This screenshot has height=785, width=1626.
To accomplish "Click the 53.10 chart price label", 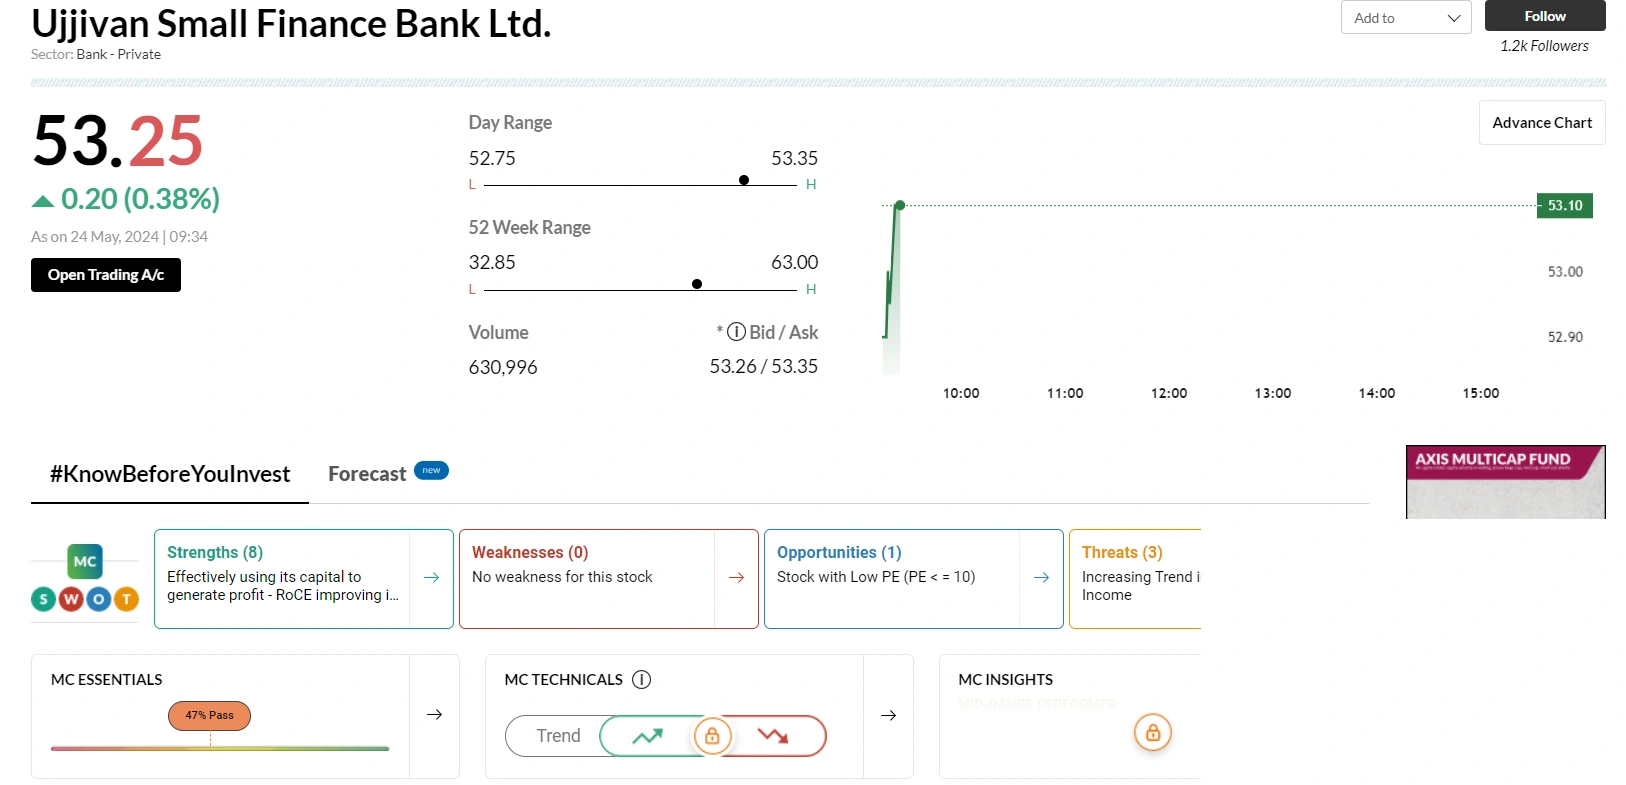I will (x=1565, y=205).
